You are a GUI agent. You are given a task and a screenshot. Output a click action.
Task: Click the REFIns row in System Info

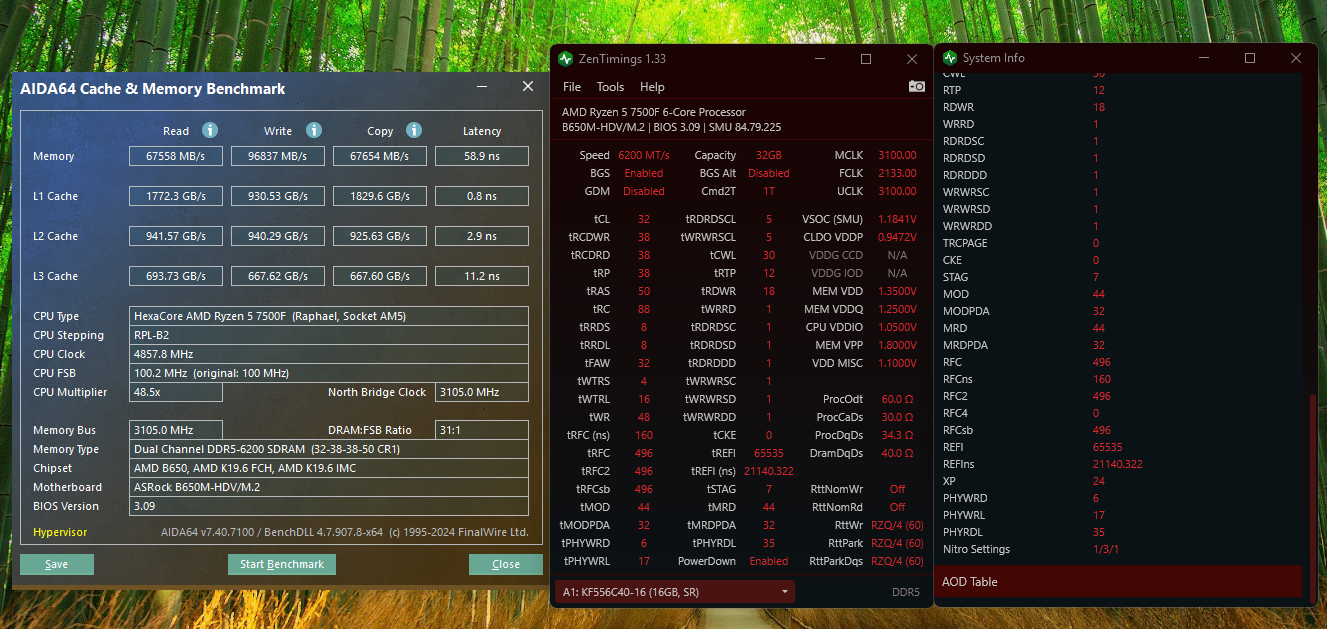(1120, 464)
